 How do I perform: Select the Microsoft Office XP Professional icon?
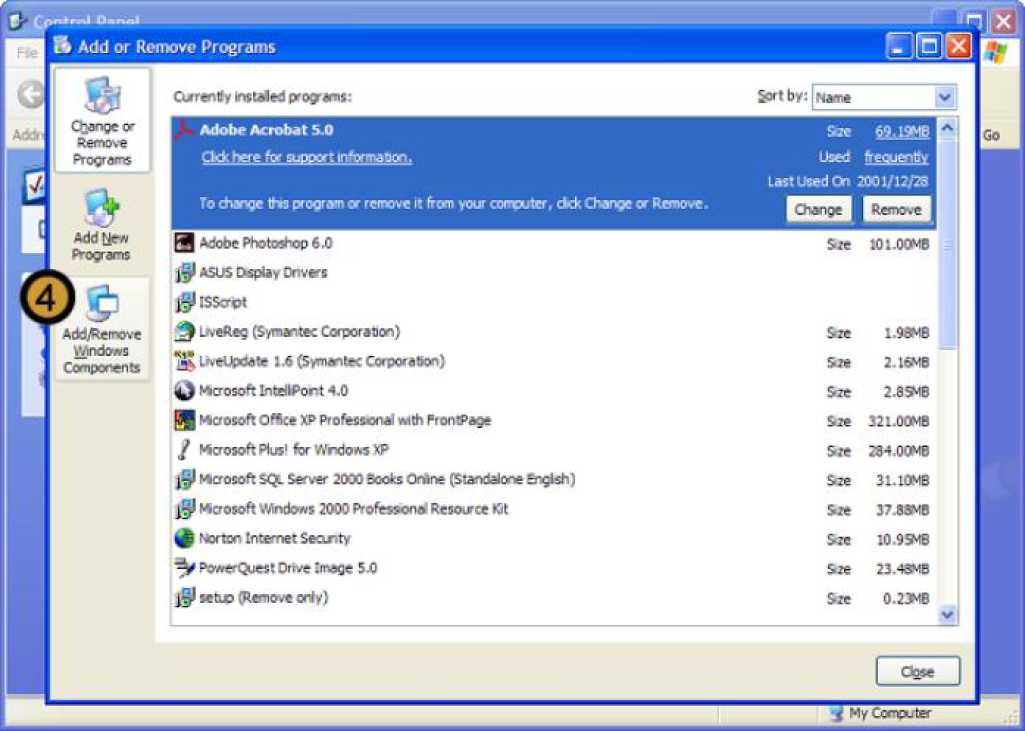point(184,420)
